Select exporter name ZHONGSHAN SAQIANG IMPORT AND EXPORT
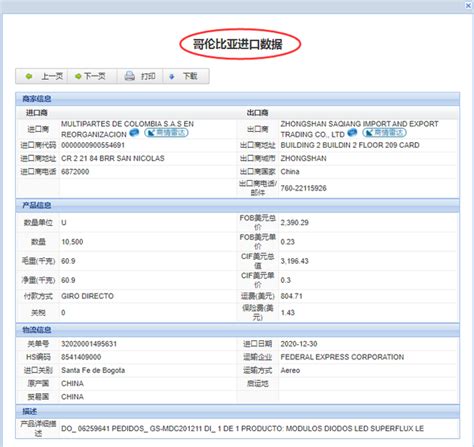Viewport: 474px width, 447px height. [x=359, y=124]
